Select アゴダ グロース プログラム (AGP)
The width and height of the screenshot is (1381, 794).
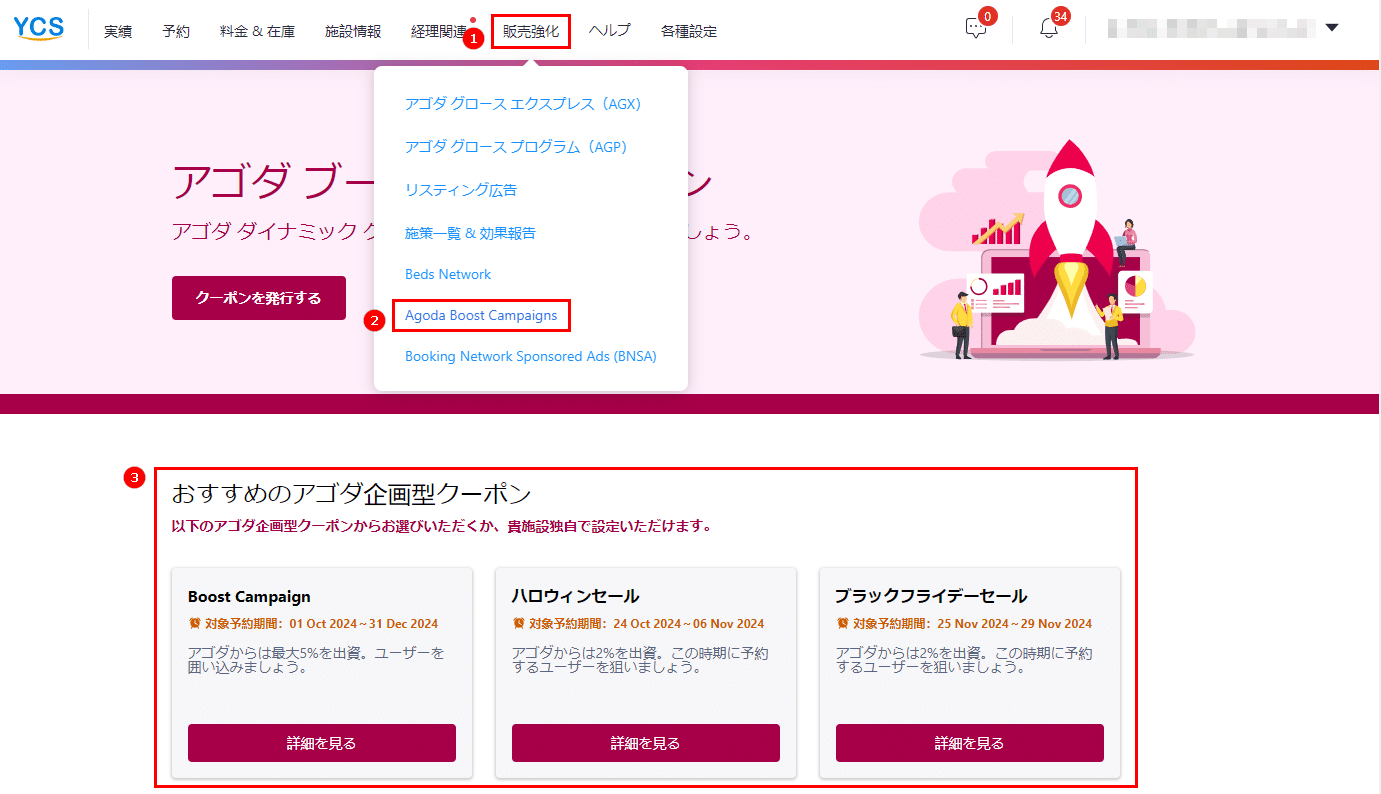[516, 147]
